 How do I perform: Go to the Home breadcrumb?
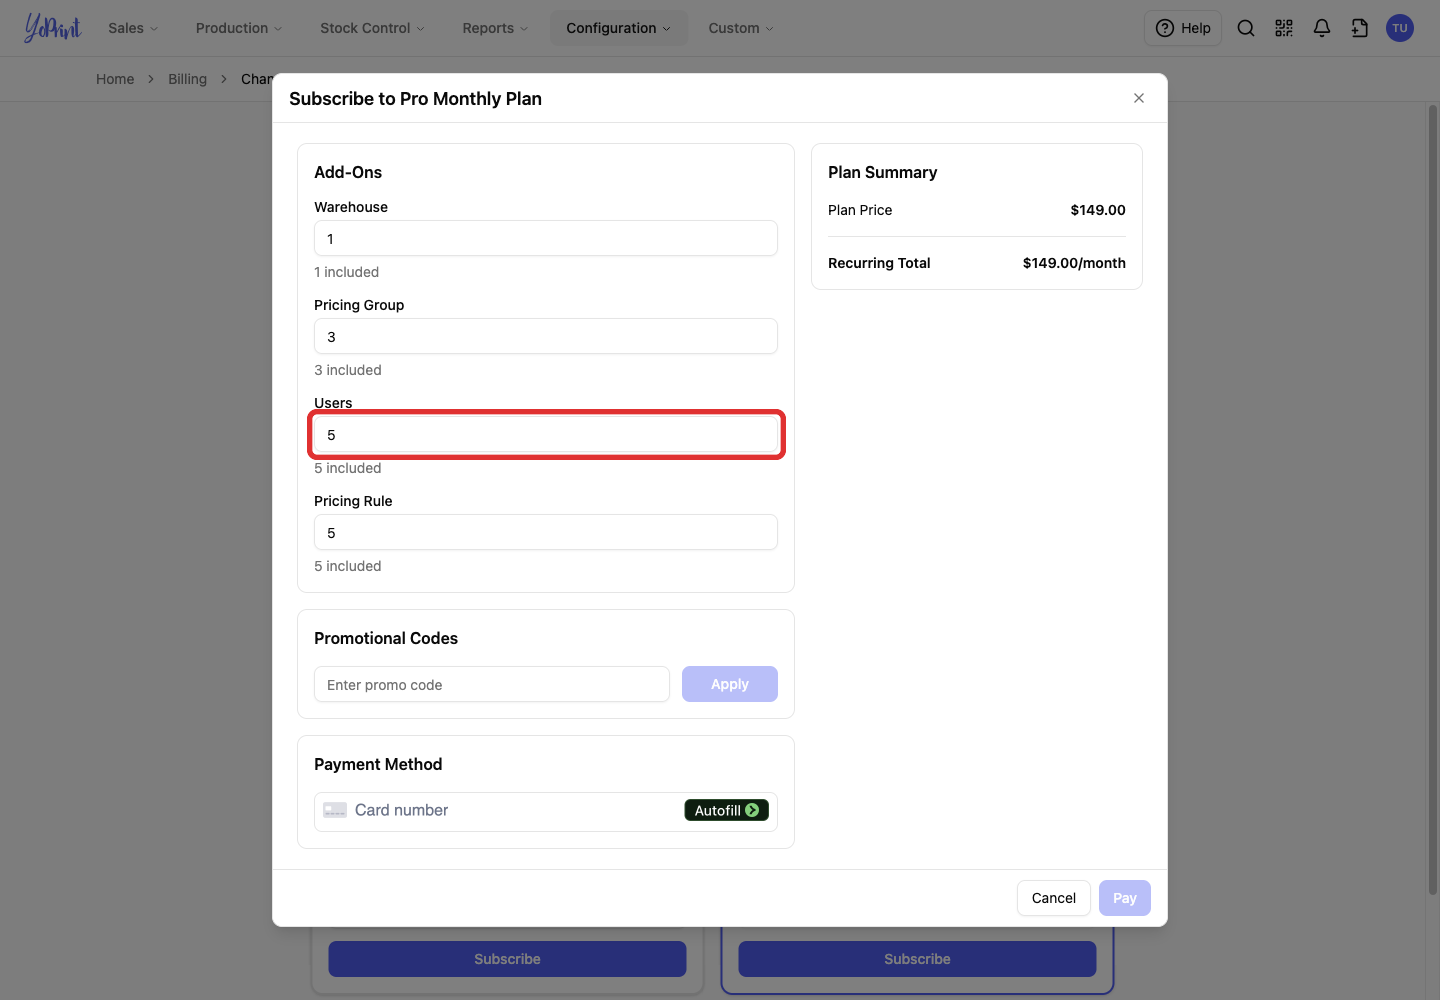pyautogui.click(x=115, y=79)
